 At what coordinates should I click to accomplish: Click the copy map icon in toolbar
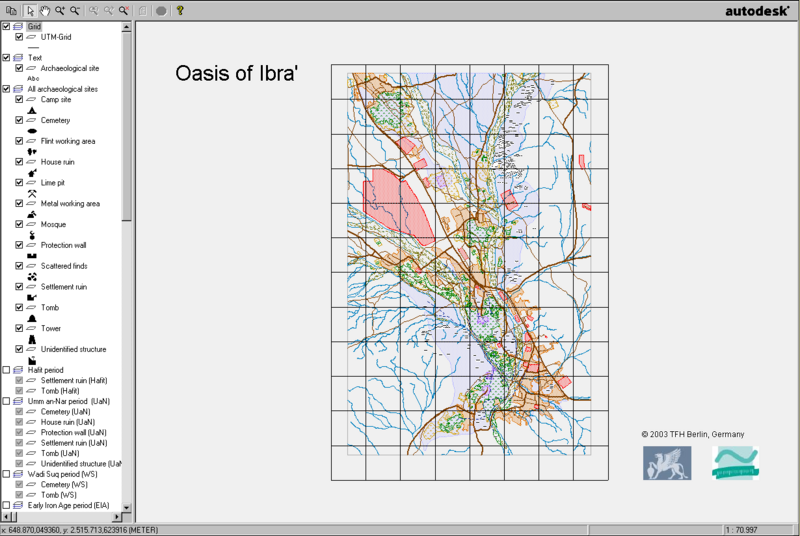[9, 10]
